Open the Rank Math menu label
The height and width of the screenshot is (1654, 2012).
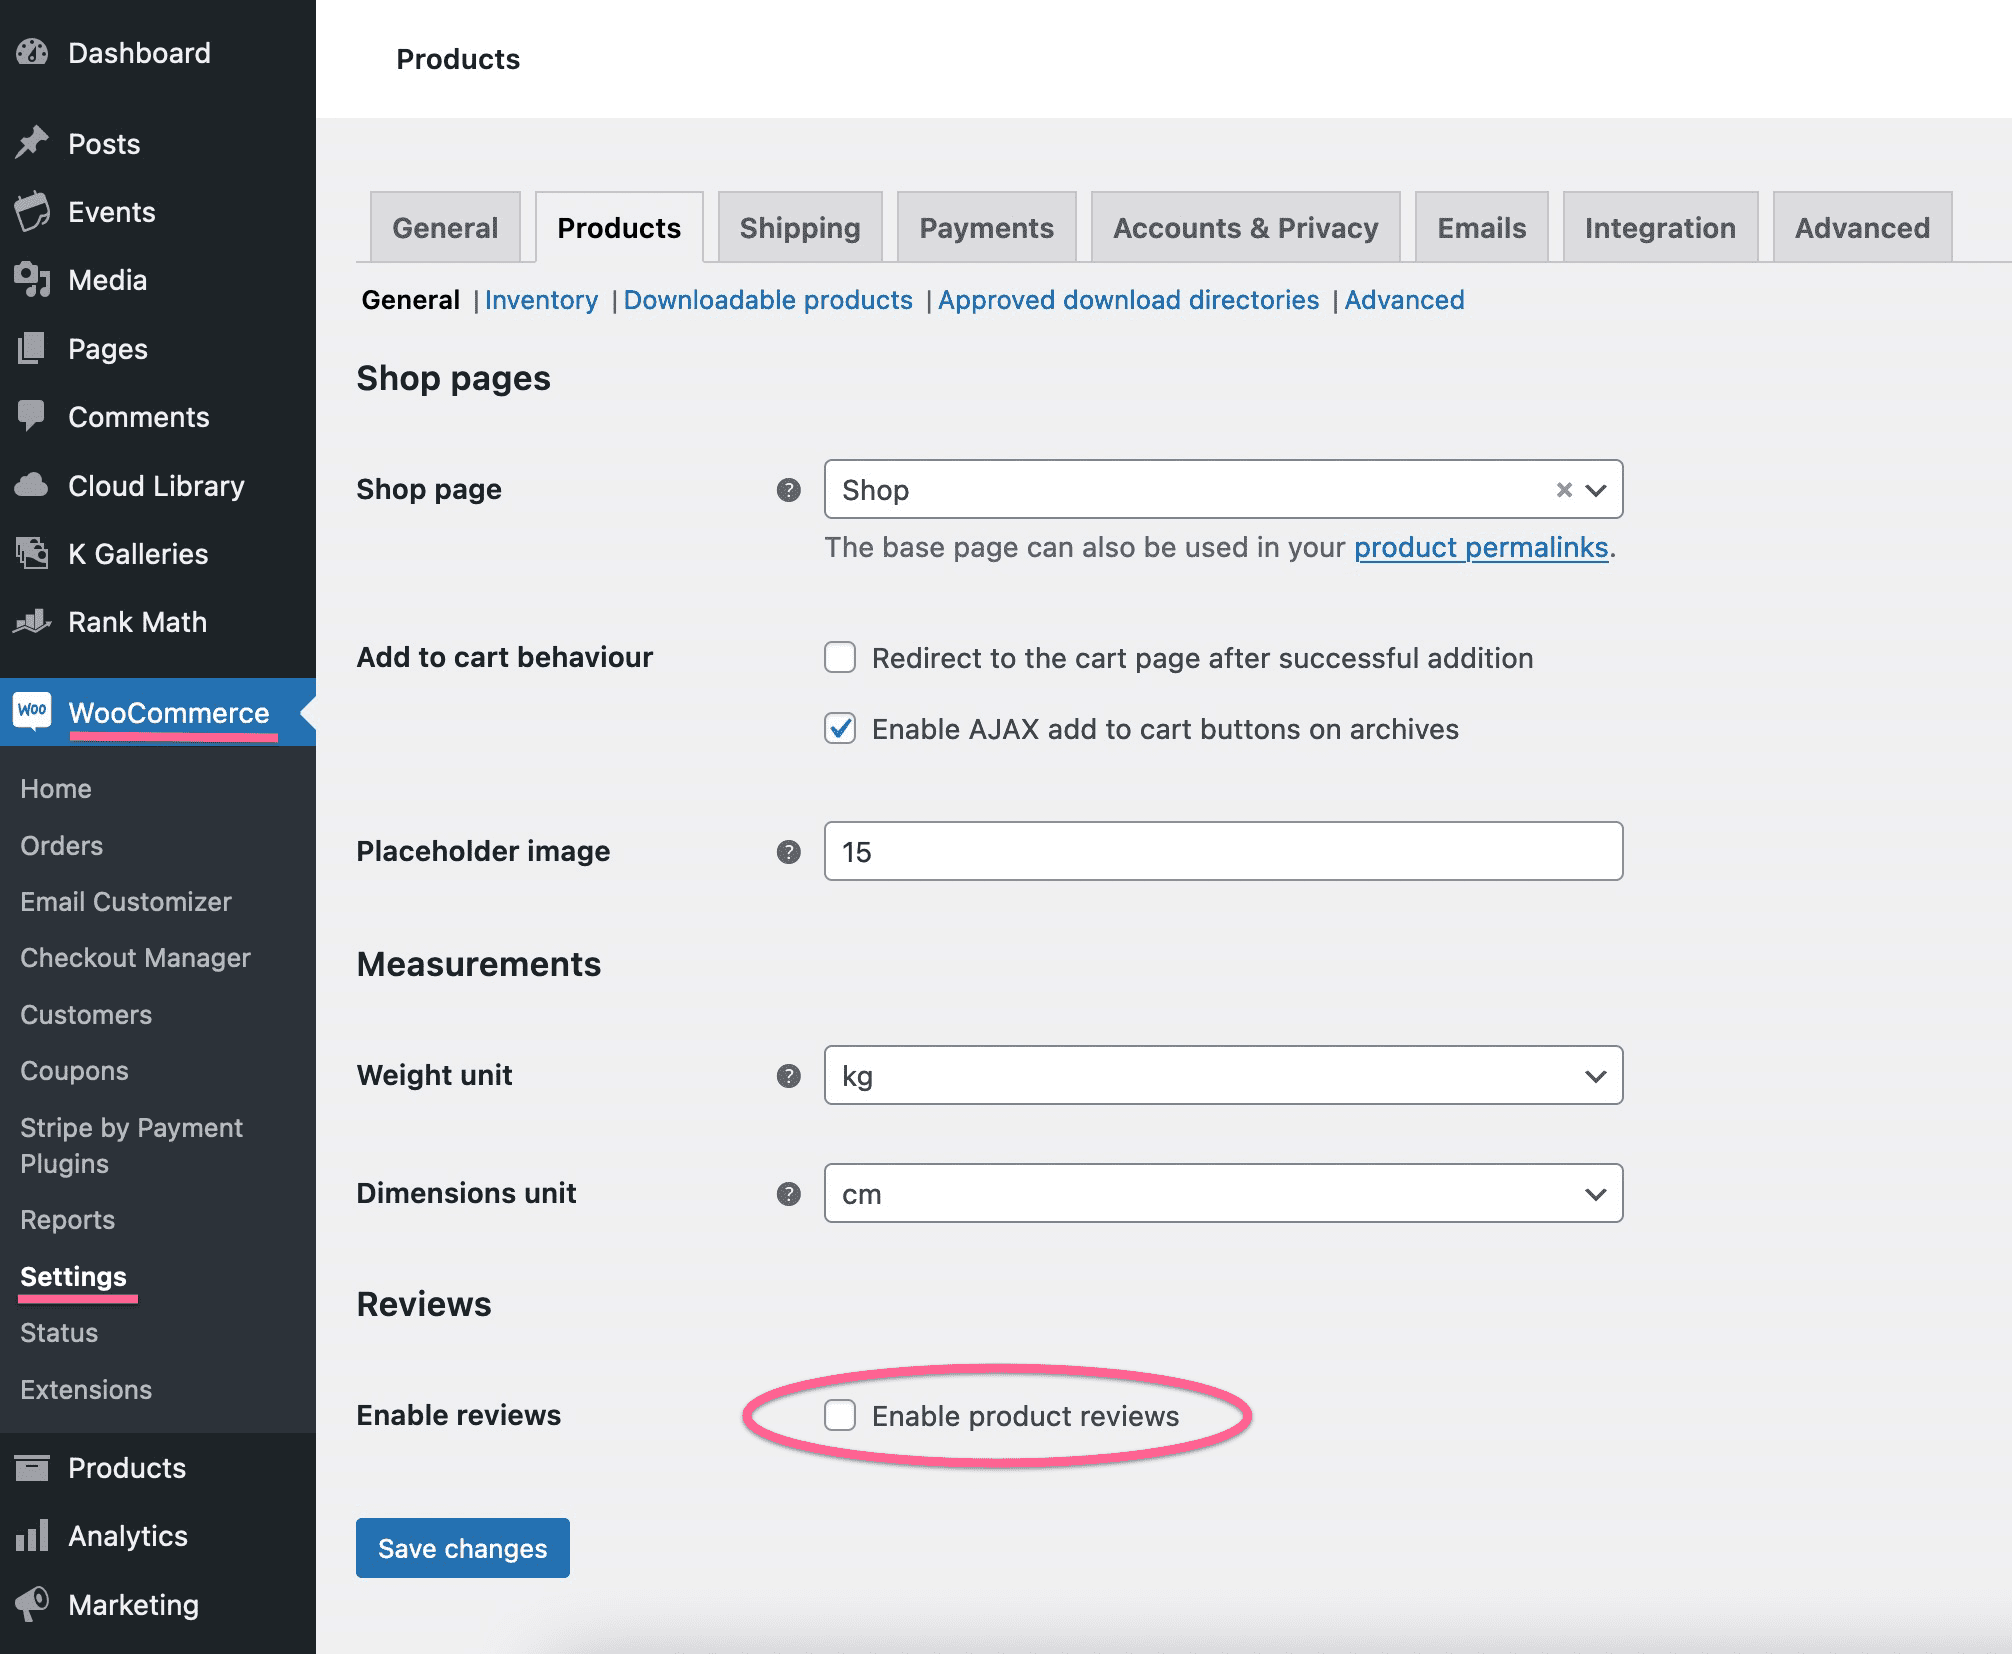(x=137, y=621)
